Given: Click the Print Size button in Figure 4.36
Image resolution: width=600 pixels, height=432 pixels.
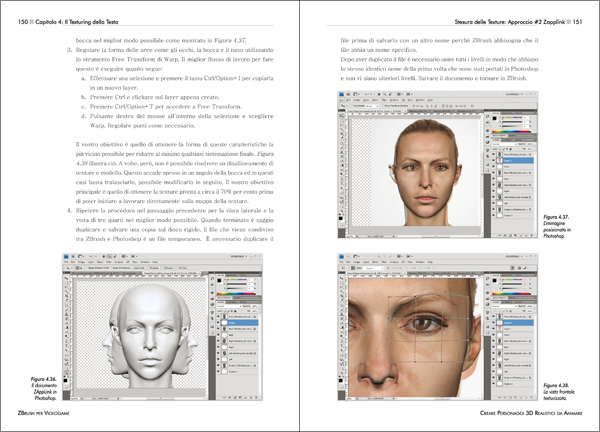Looking at the screenshot, I should [183, 268].
